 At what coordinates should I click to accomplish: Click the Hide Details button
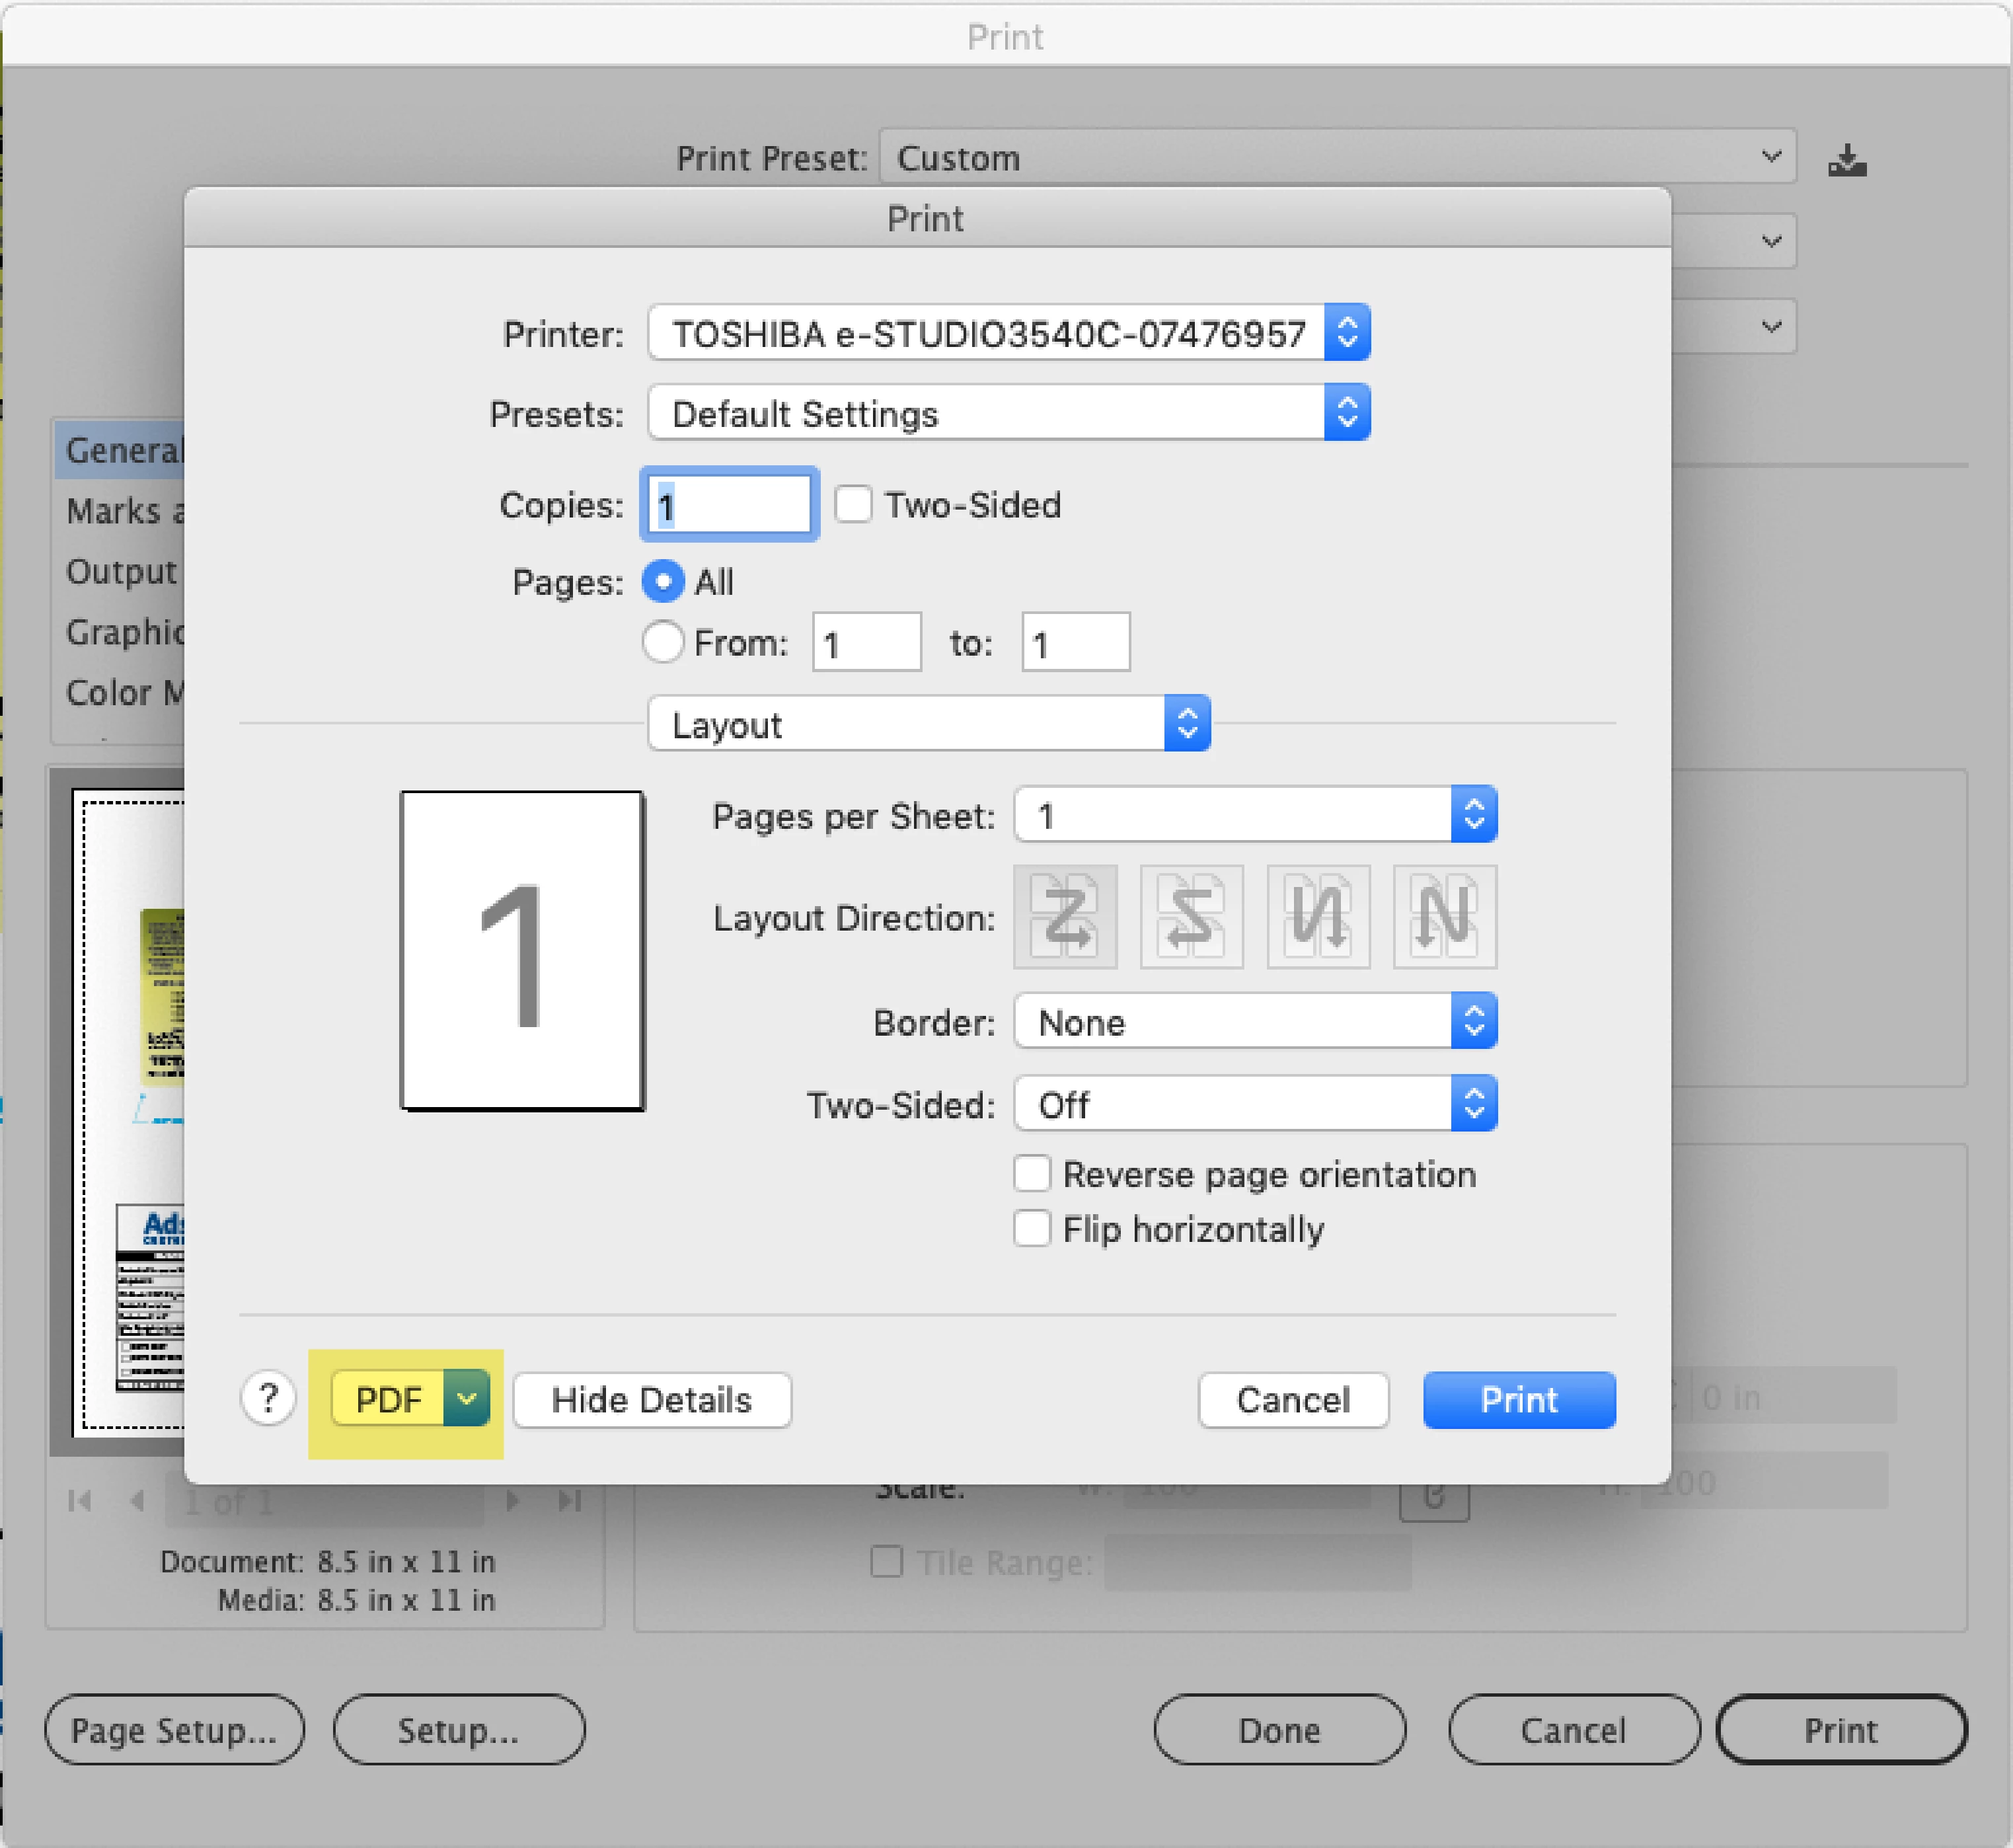[x=652, y=1400]
